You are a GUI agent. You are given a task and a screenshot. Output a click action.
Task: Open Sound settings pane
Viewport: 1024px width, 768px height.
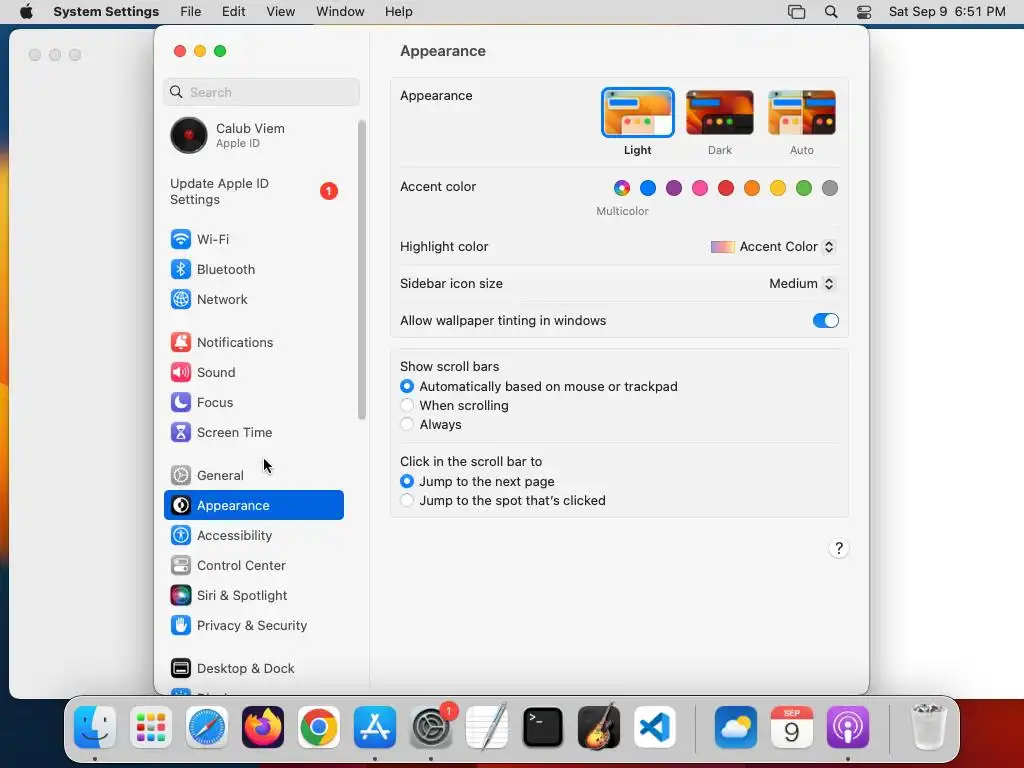click(253, 372)
